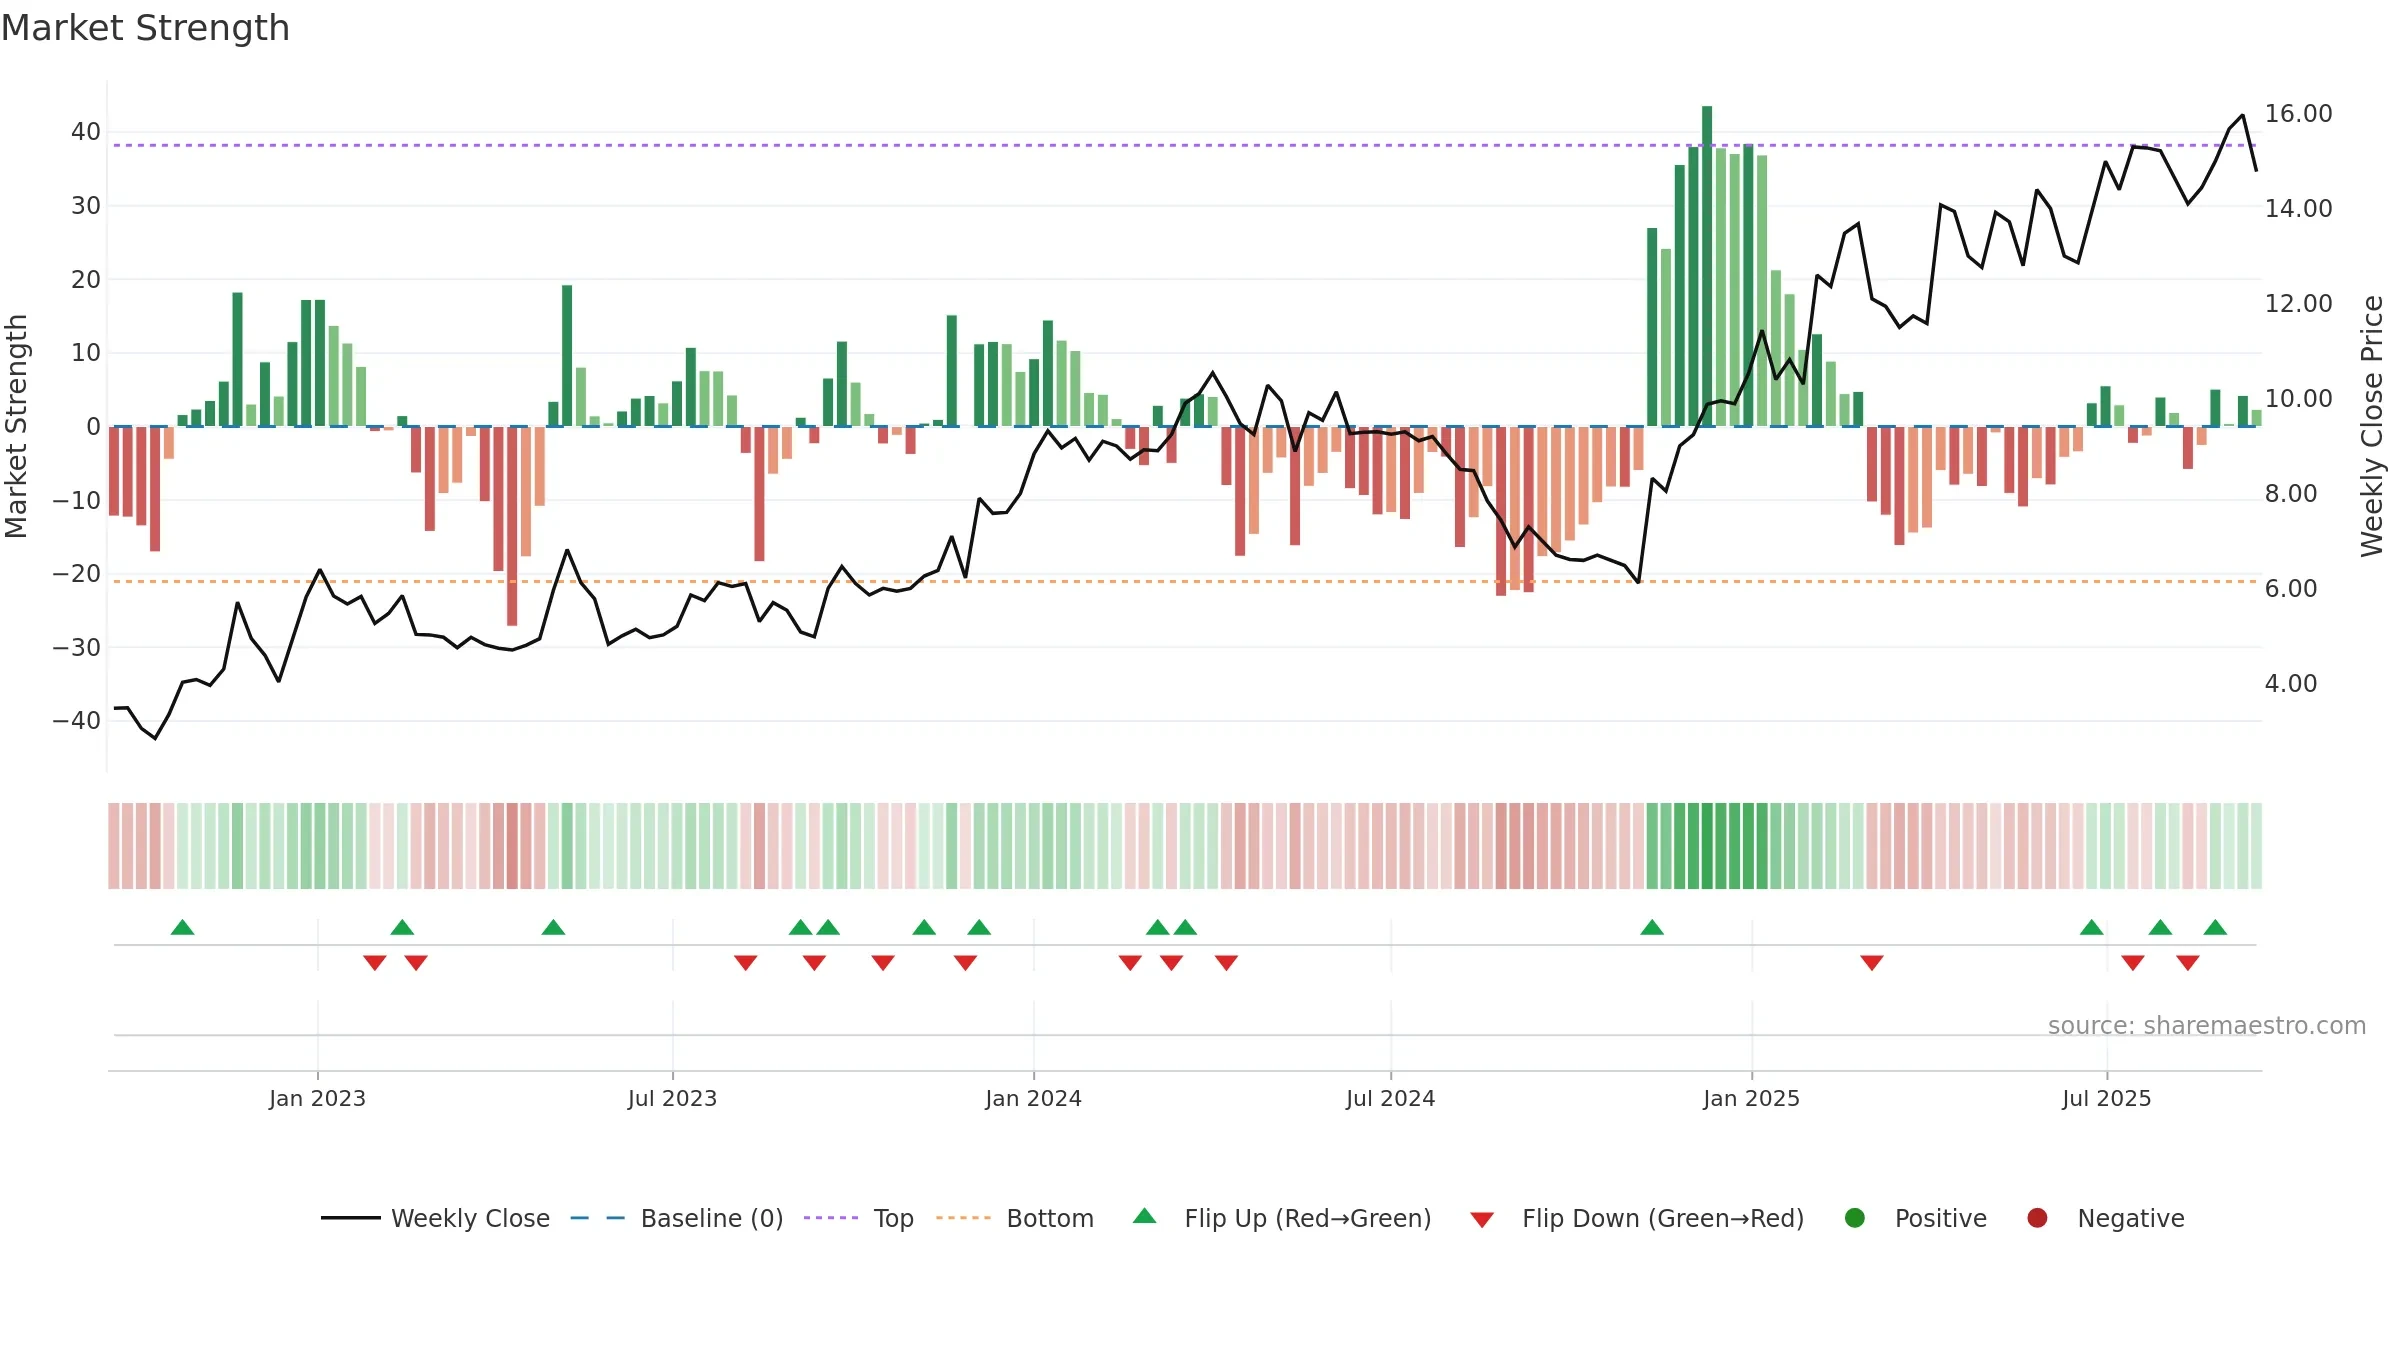
Task: Click the source: sharemaestro.com text
Action: coord(2207,1026)
